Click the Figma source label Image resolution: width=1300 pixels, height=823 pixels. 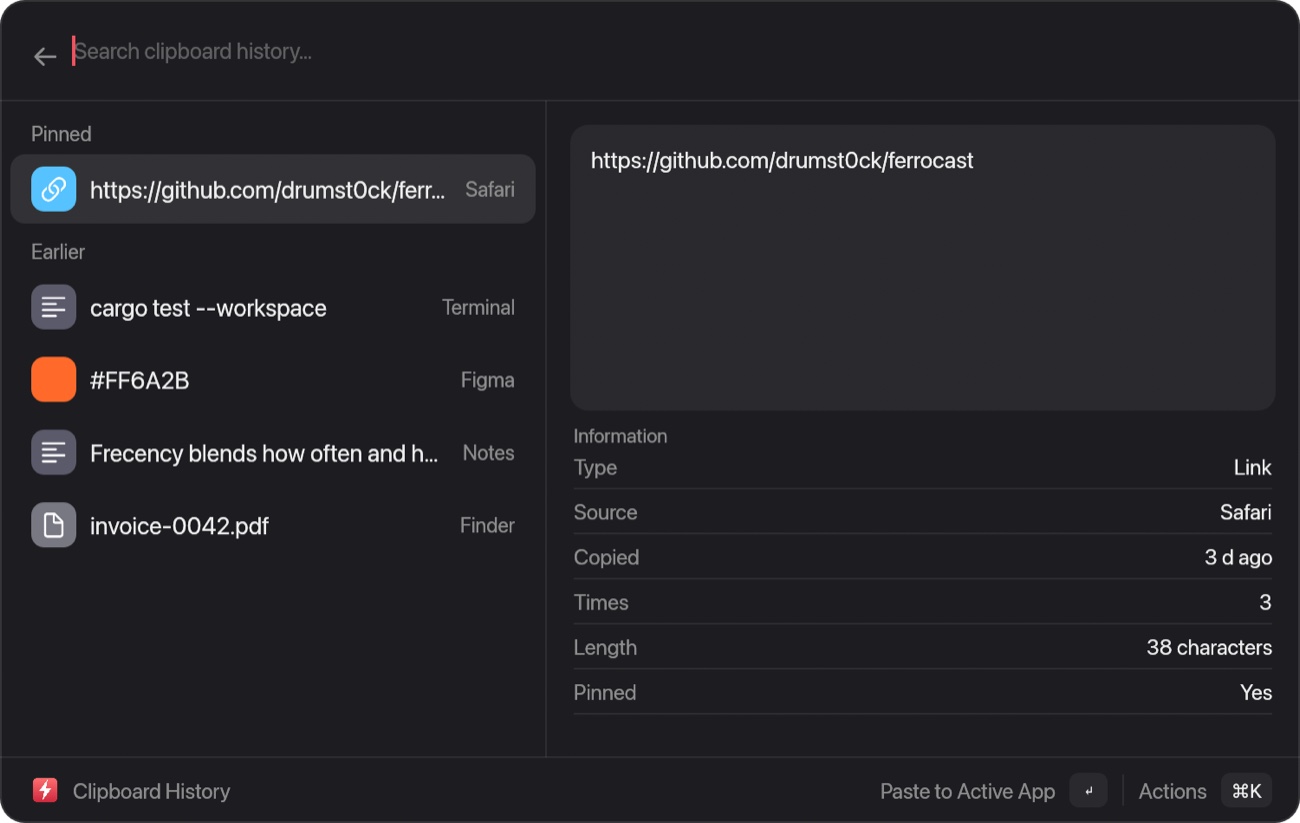pyautogui.click(x=487, y=380)
